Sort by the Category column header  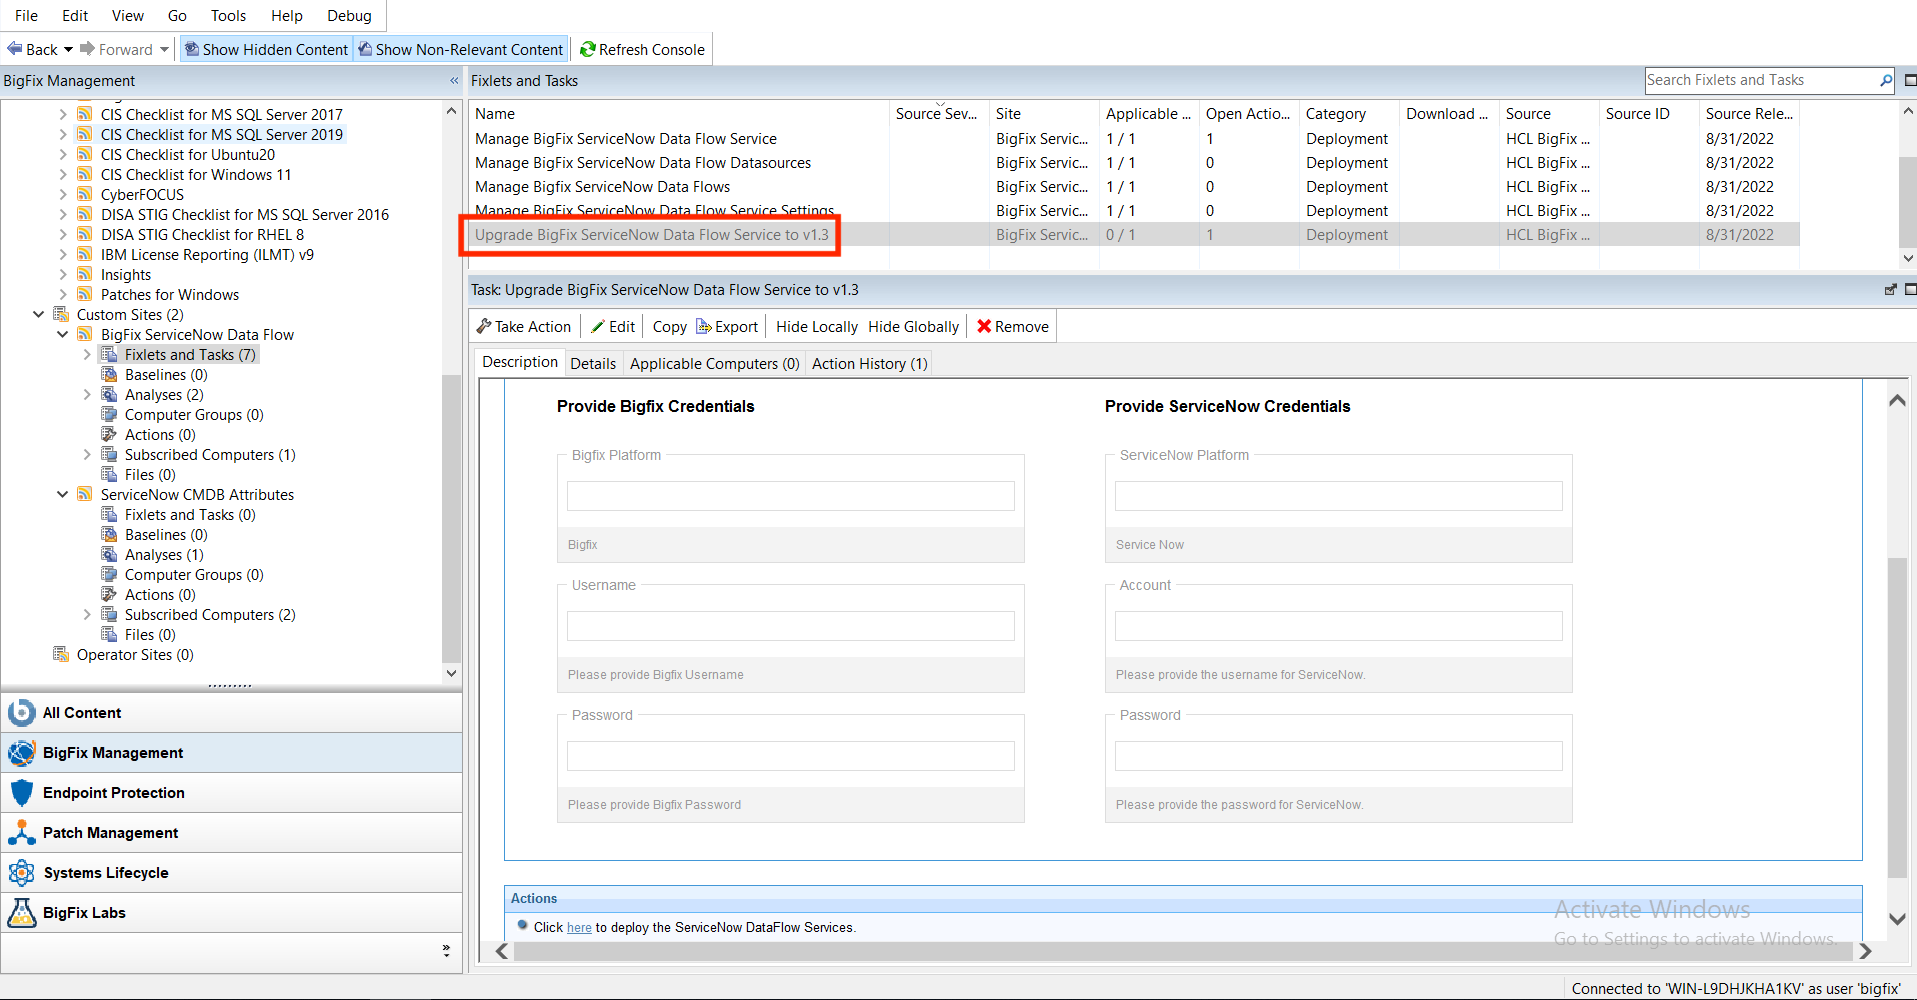pyautogui.click(x=1349, y=114)
